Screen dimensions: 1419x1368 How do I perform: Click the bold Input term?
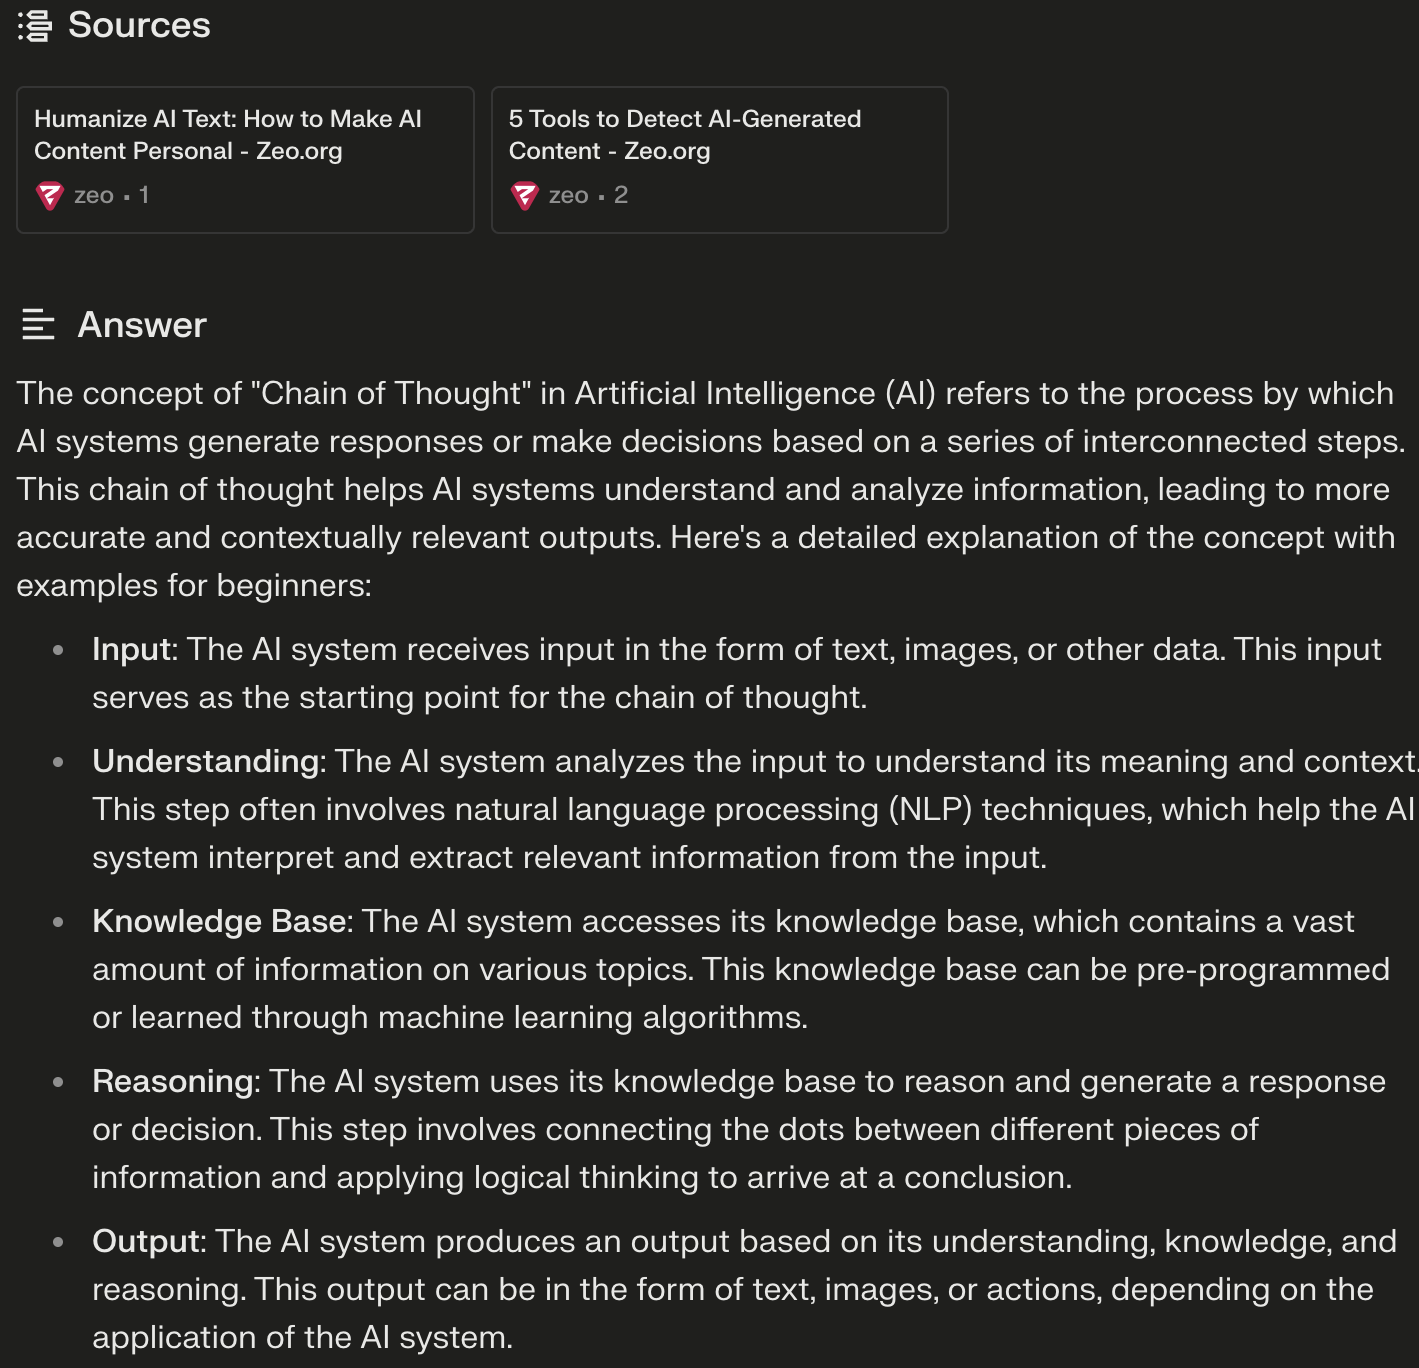[132, 649]
